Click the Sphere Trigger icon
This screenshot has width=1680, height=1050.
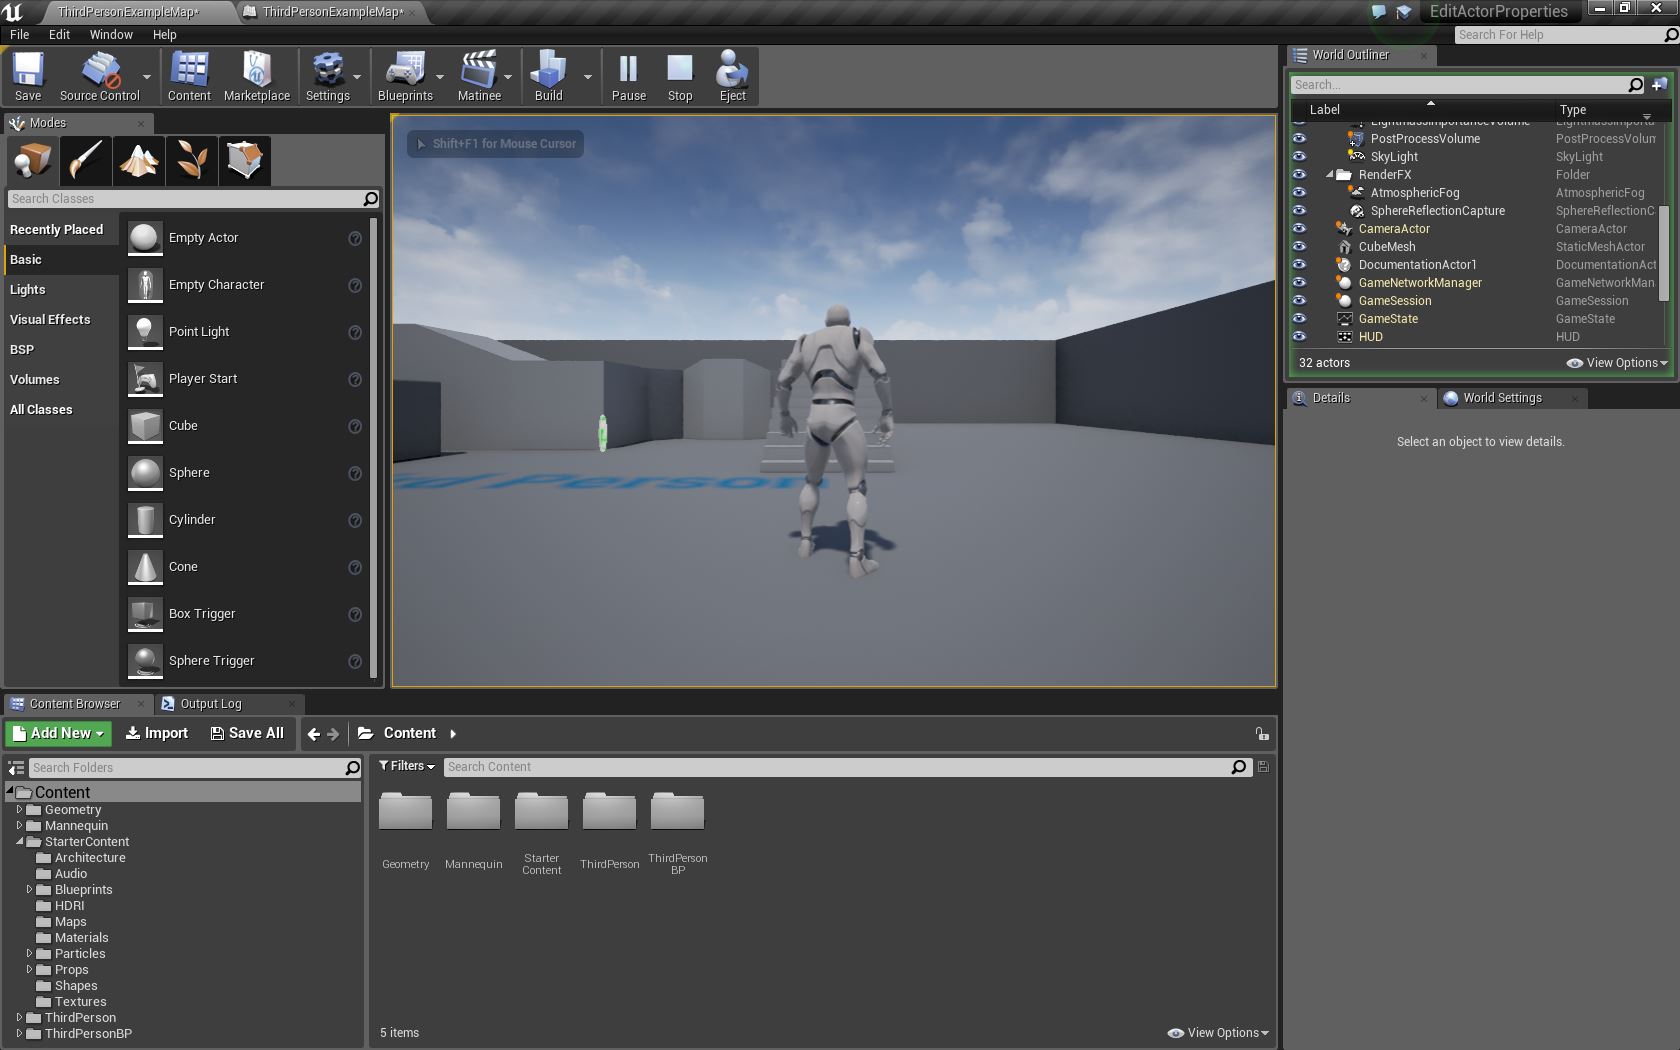145,661
